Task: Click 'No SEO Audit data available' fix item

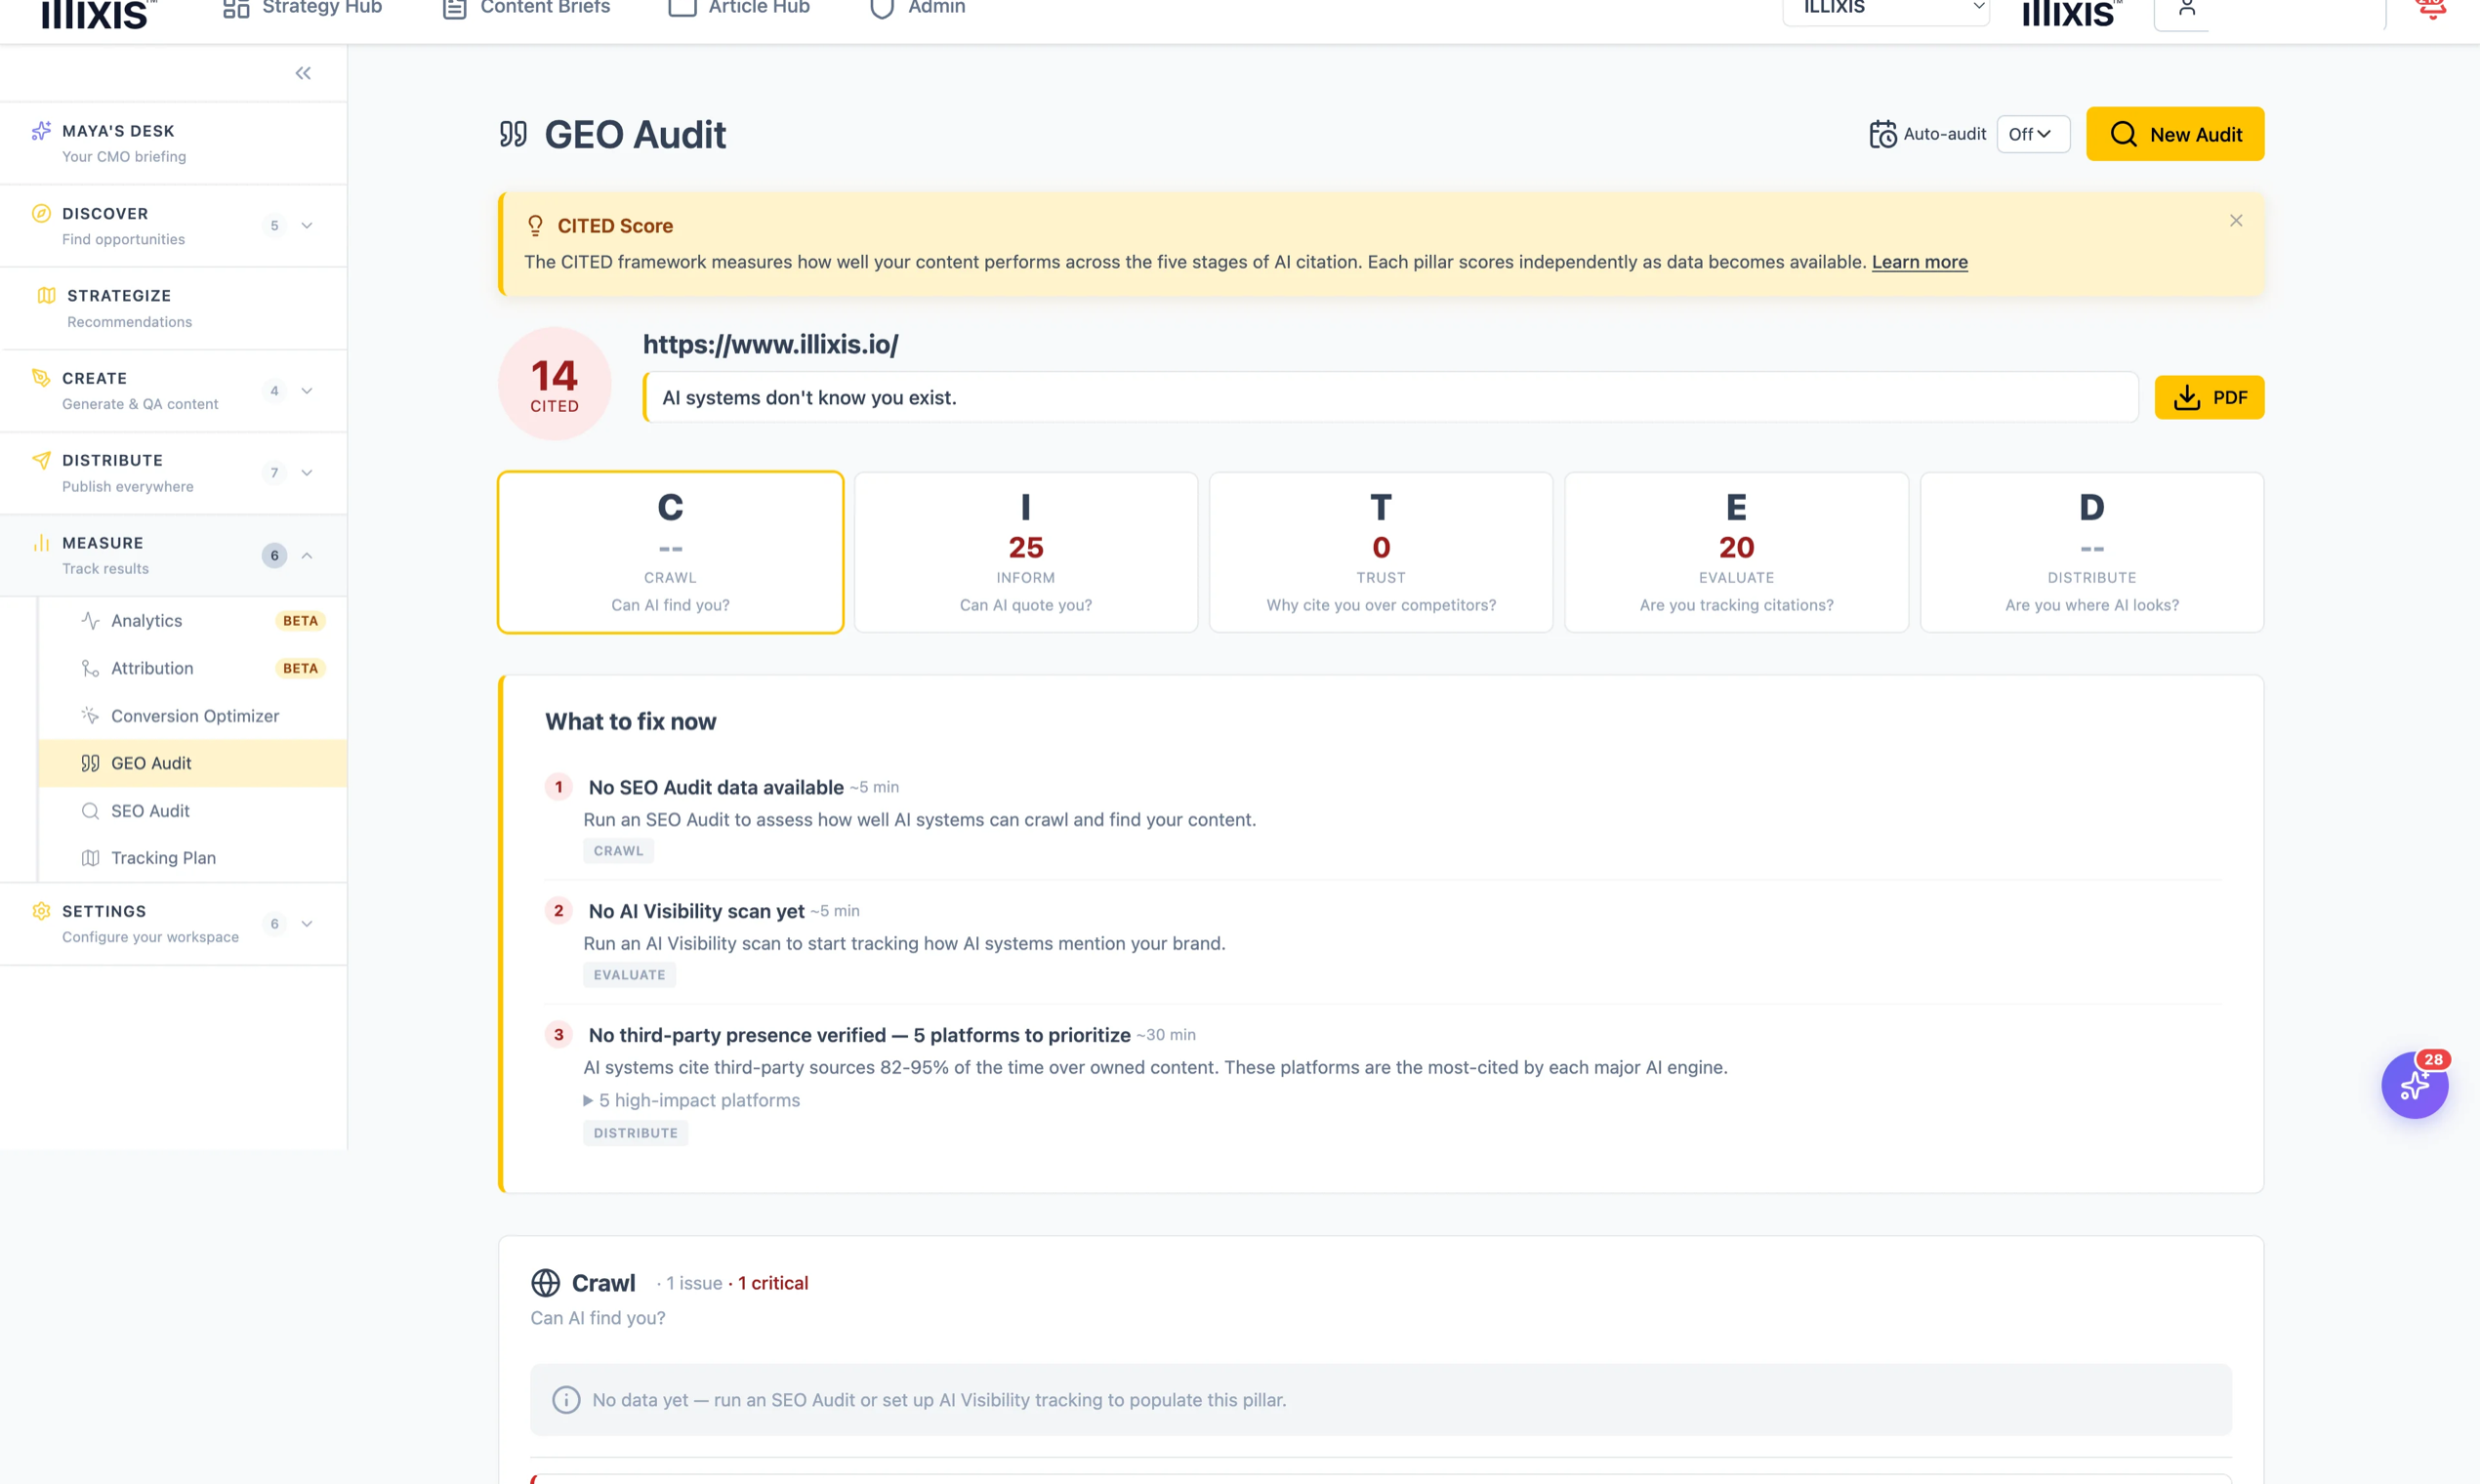Action: click(x=716, y=788)
